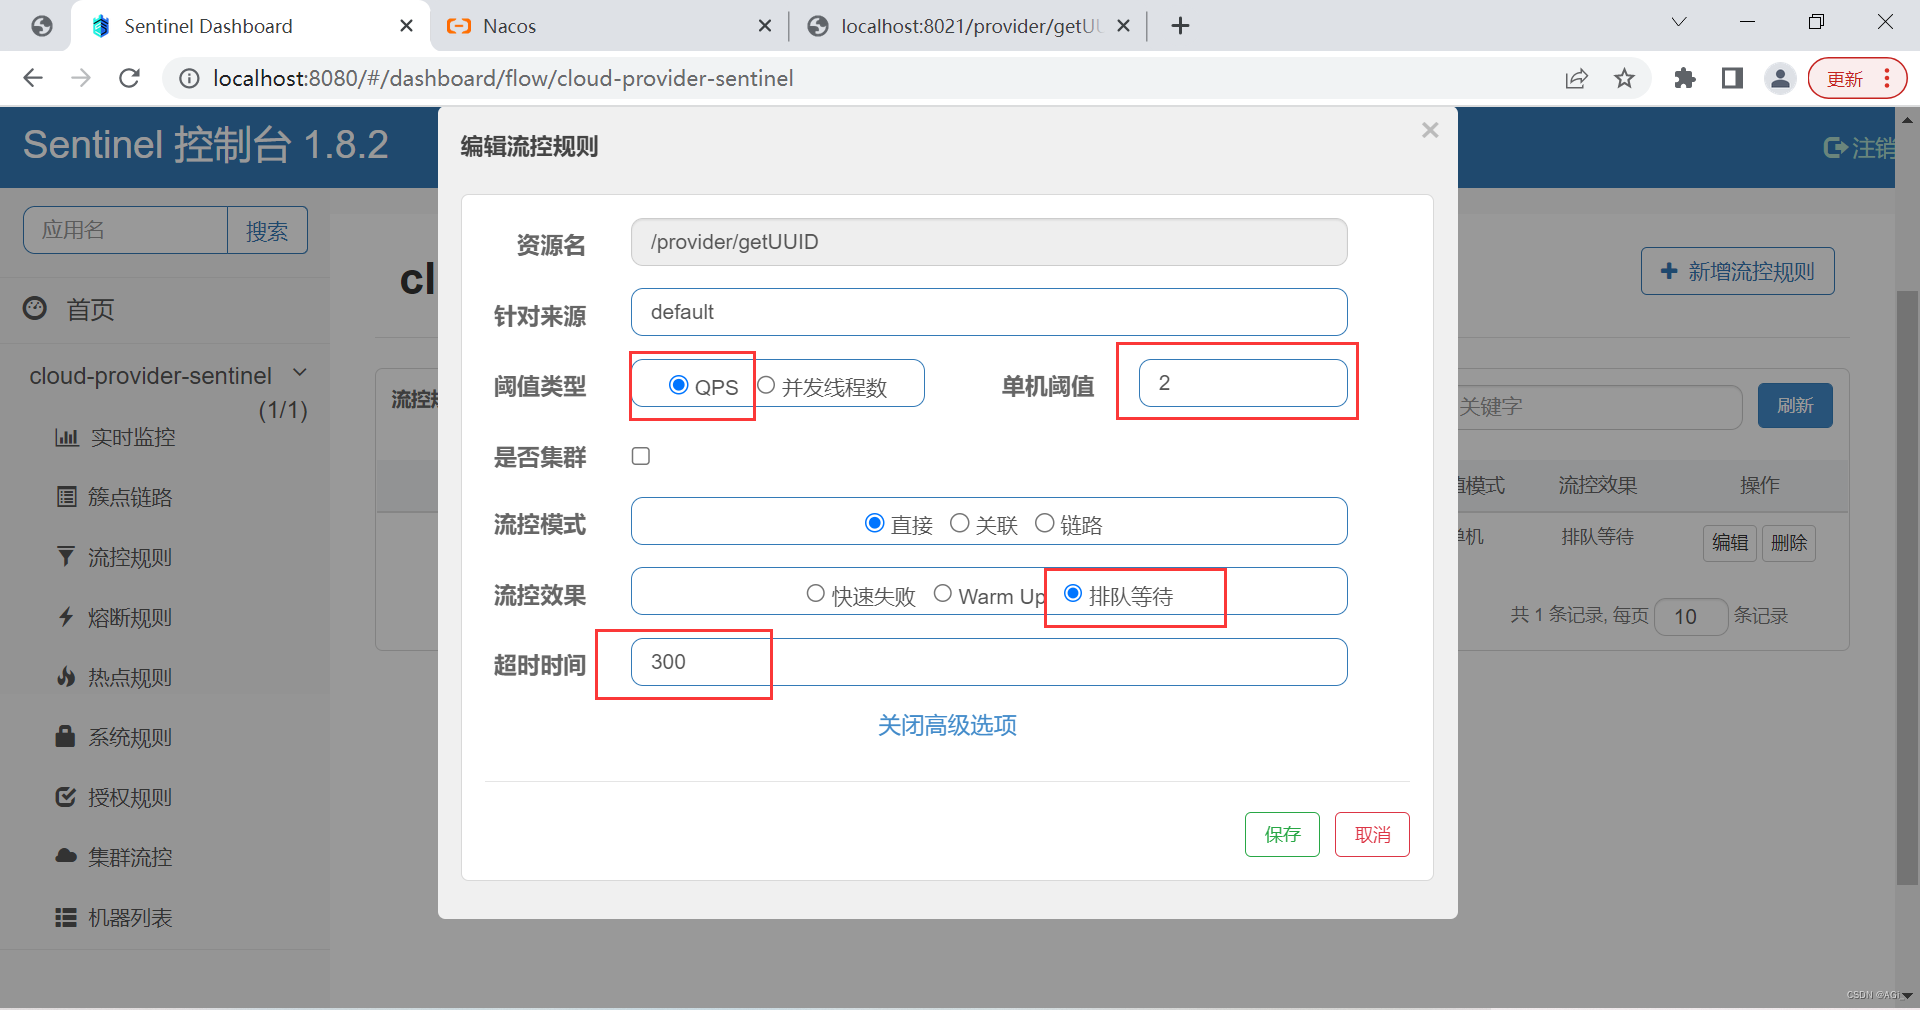Click the address bar URL
The image size is (1920, 1010).
[503, 78]
